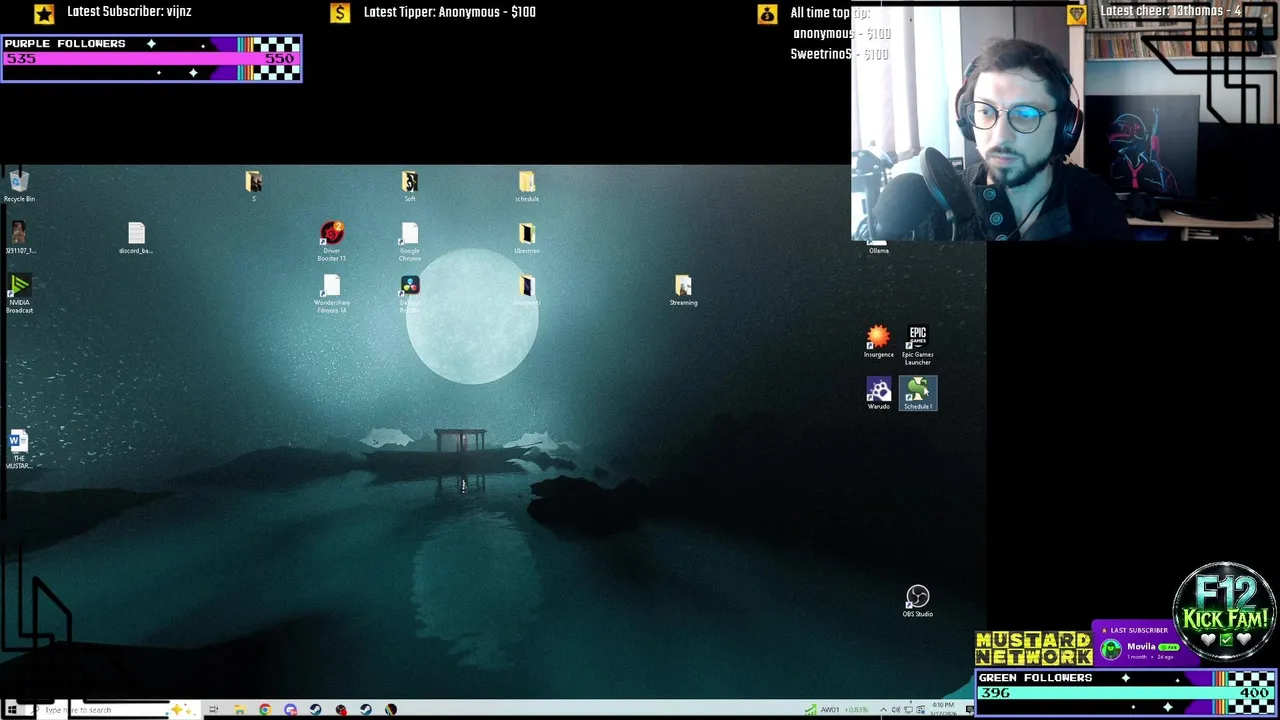Launch Wondershare Filmora 14 shortcut
Viewport: 1280px width, 720px height.
332,294
